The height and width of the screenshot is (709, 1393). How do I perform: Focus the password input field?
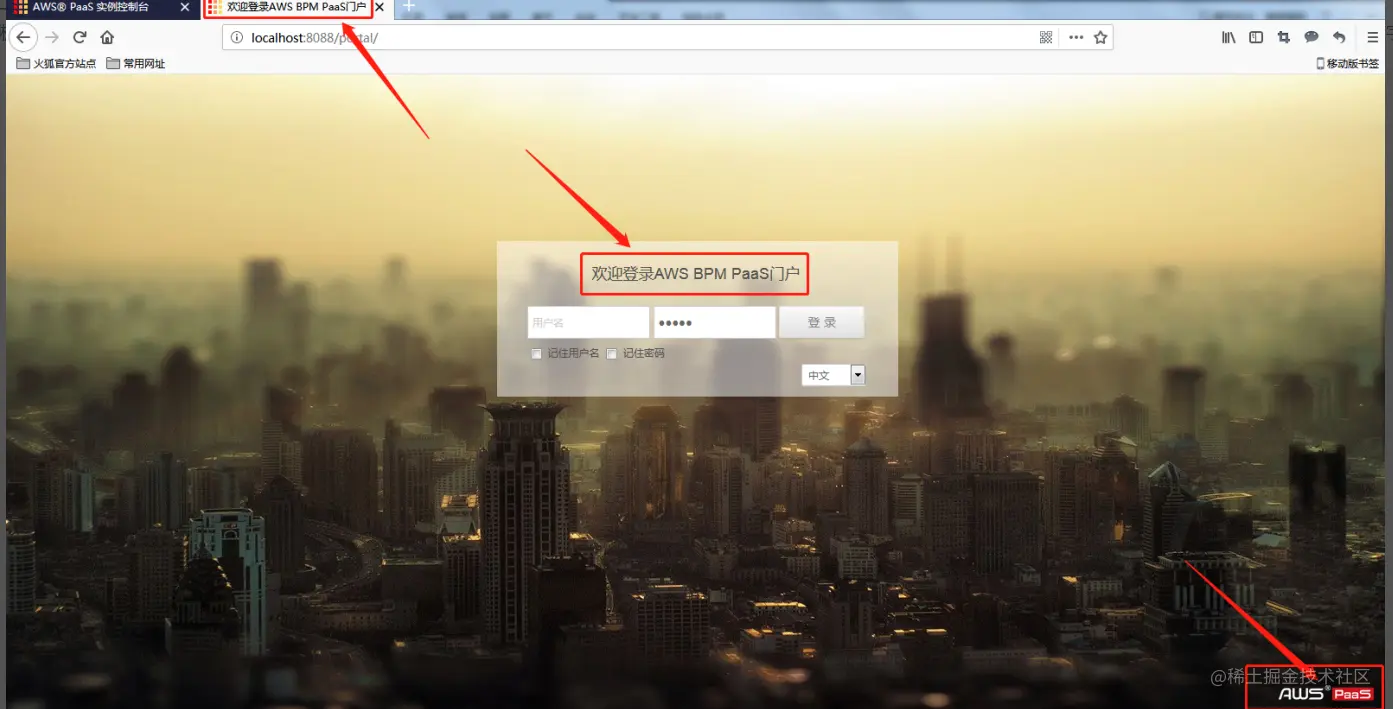[714, 322]
